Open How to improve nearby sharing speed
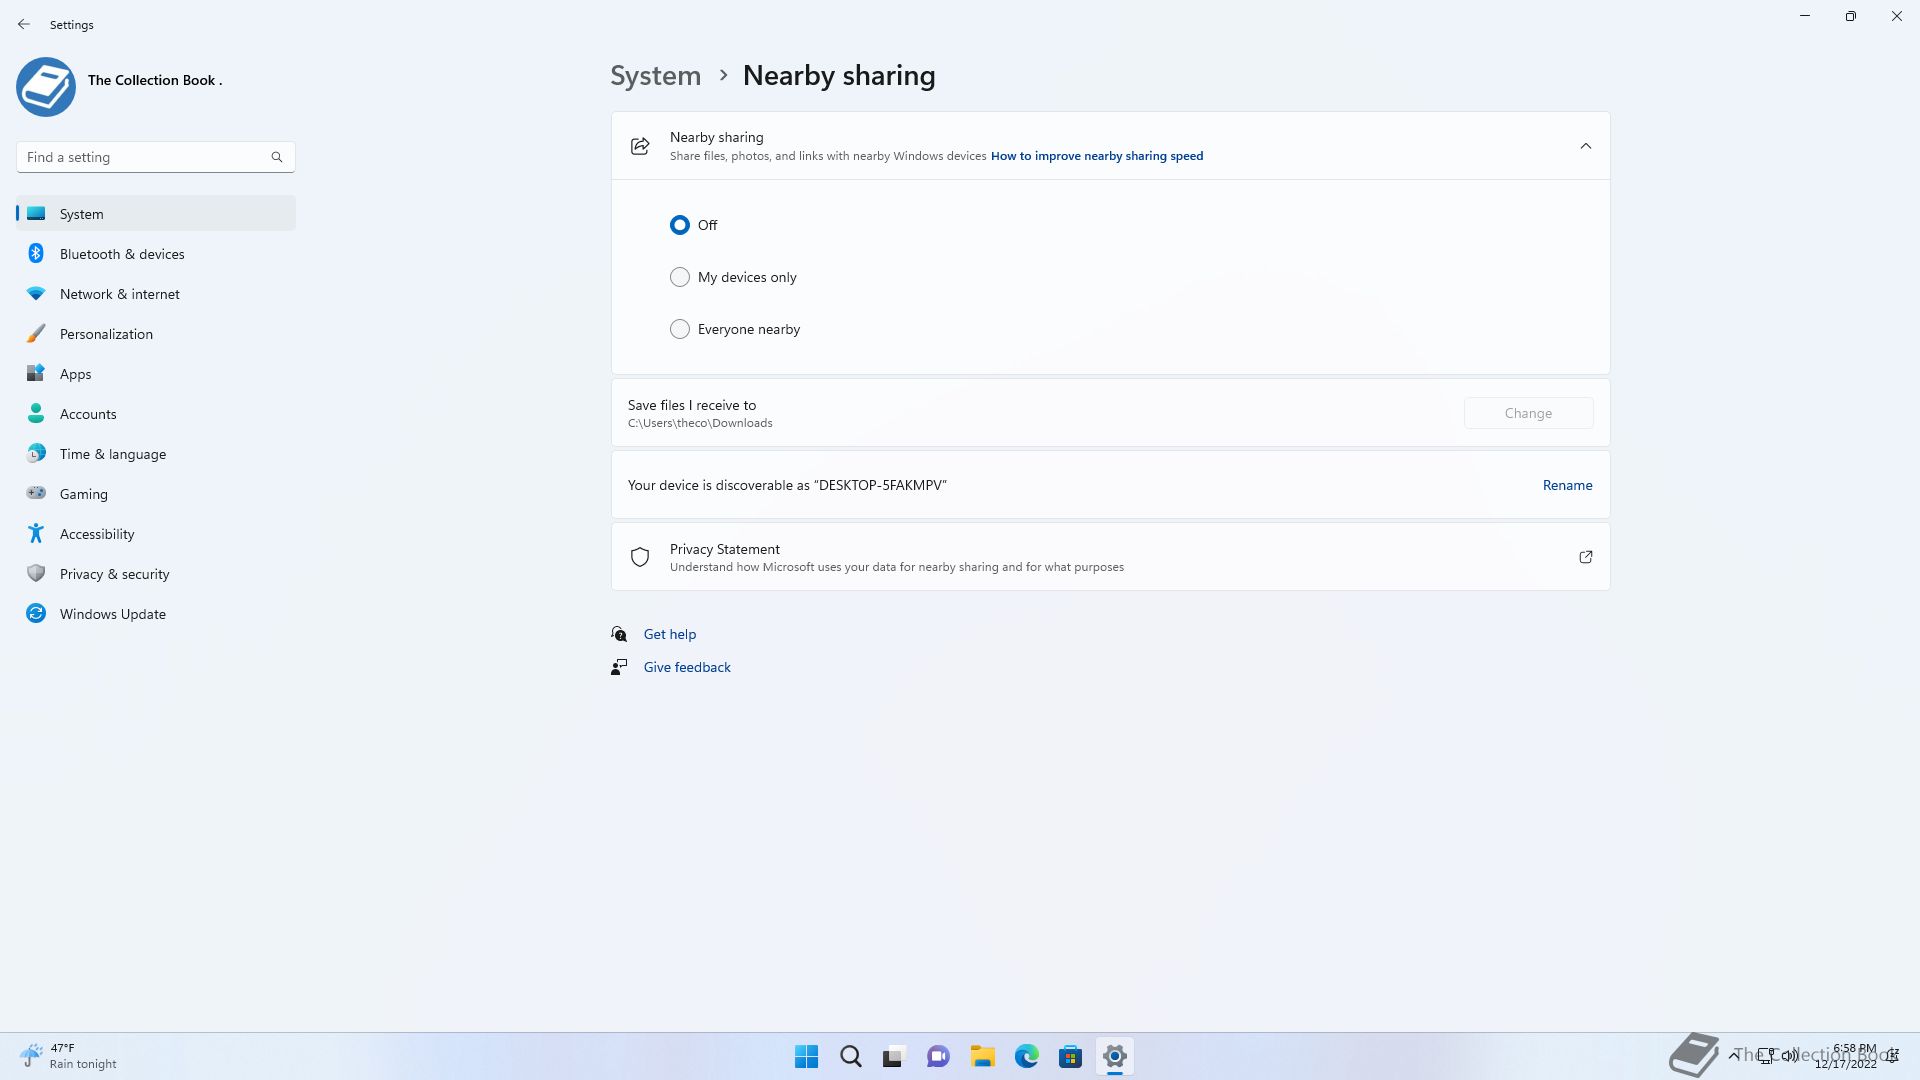This screenshot has width=1920, height=1080. (x=1097, y=156)
